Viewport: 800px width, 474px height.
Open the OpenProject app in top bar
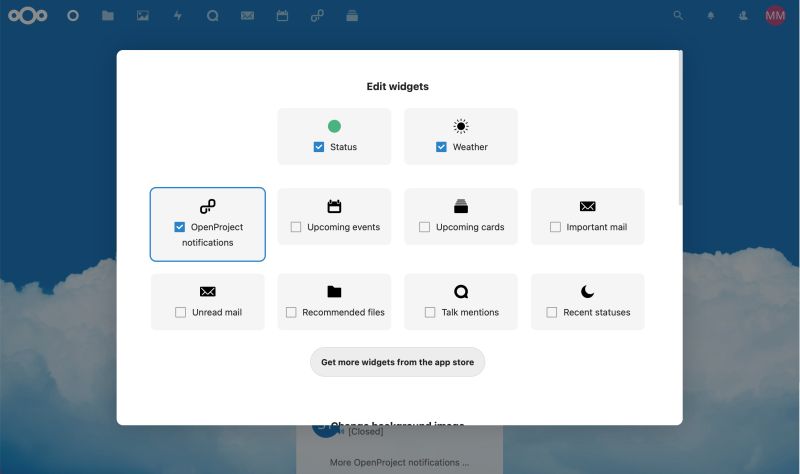point(317,16)
